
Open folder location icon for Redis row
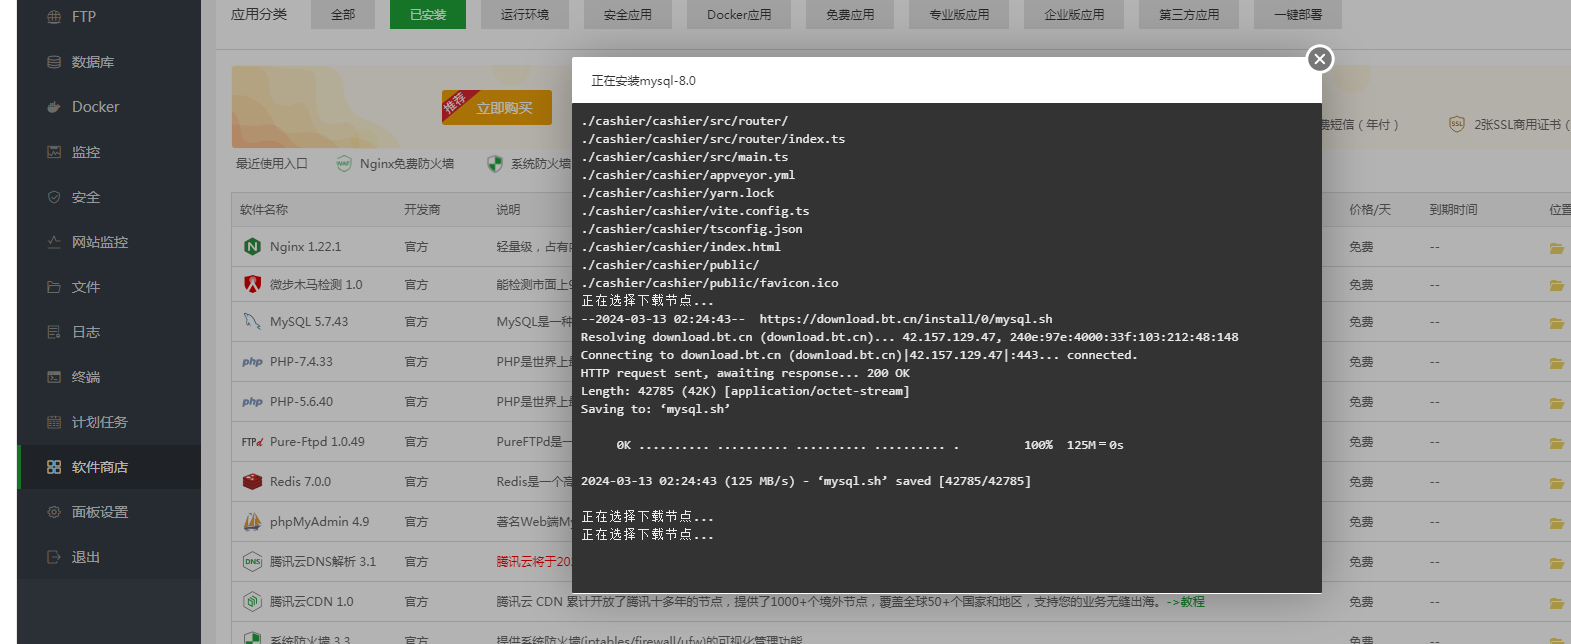(x=1557, y=483)
